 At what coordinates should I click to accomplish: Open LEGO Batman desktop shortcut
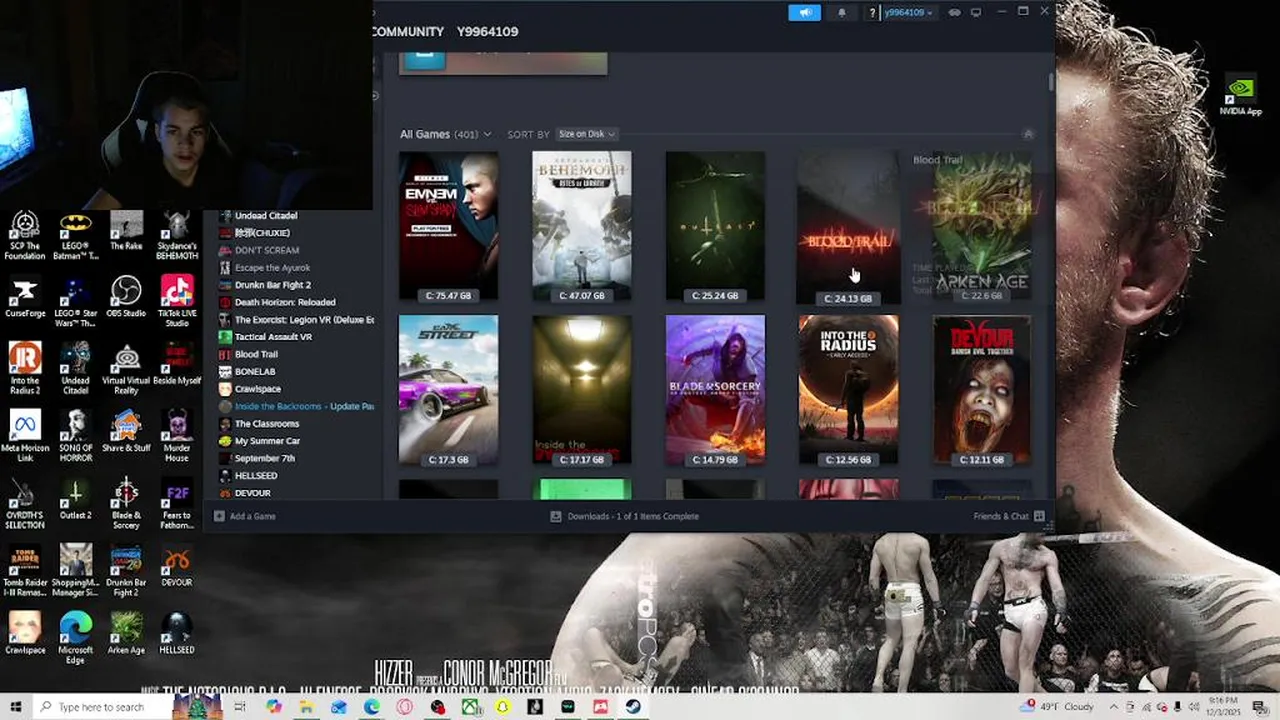pos(76,236)
